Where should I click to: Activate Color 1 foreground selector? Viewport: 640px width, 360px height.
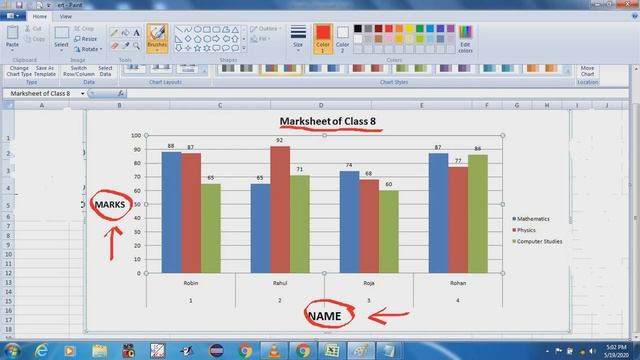322,39
